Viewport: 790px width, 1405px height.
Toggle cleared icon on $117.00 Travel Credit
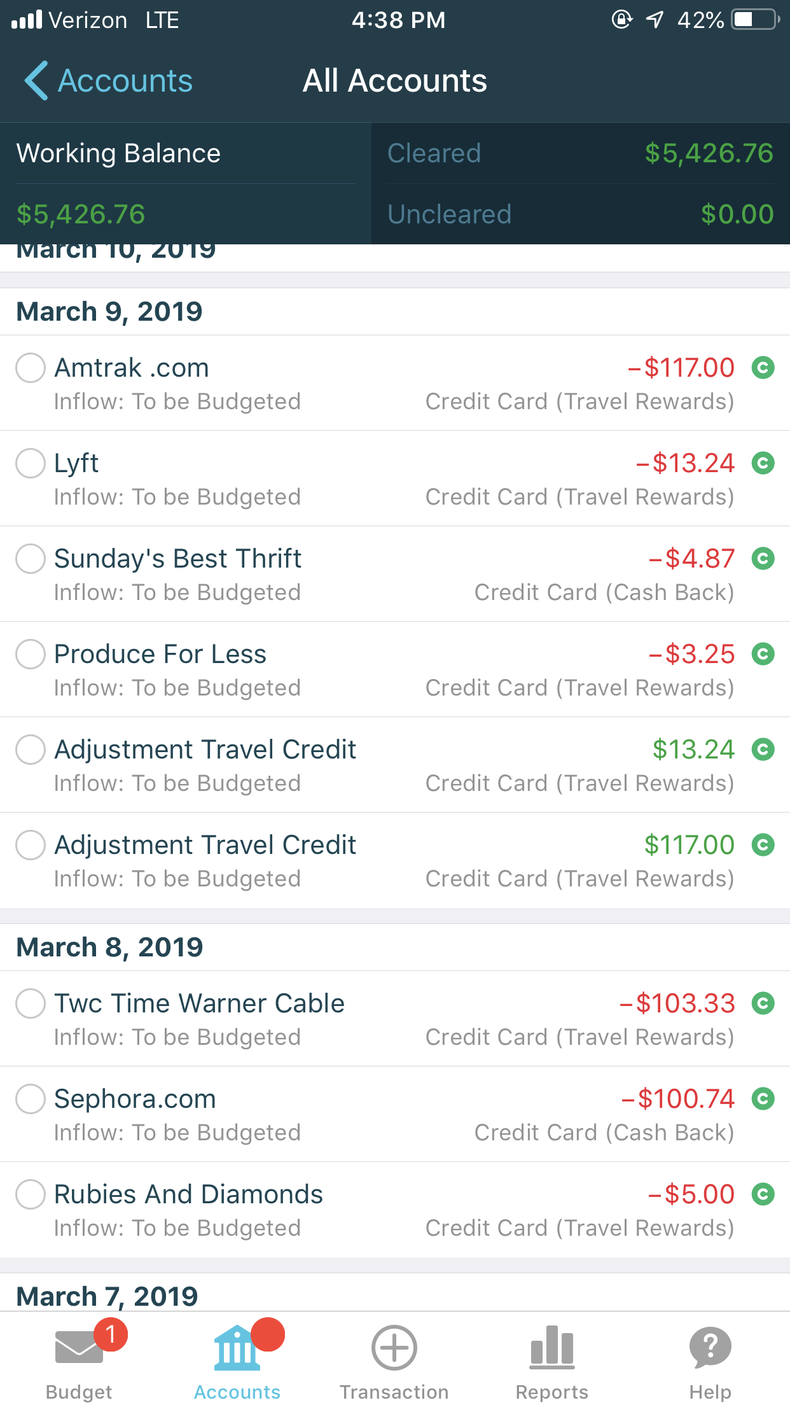(763, 845)
